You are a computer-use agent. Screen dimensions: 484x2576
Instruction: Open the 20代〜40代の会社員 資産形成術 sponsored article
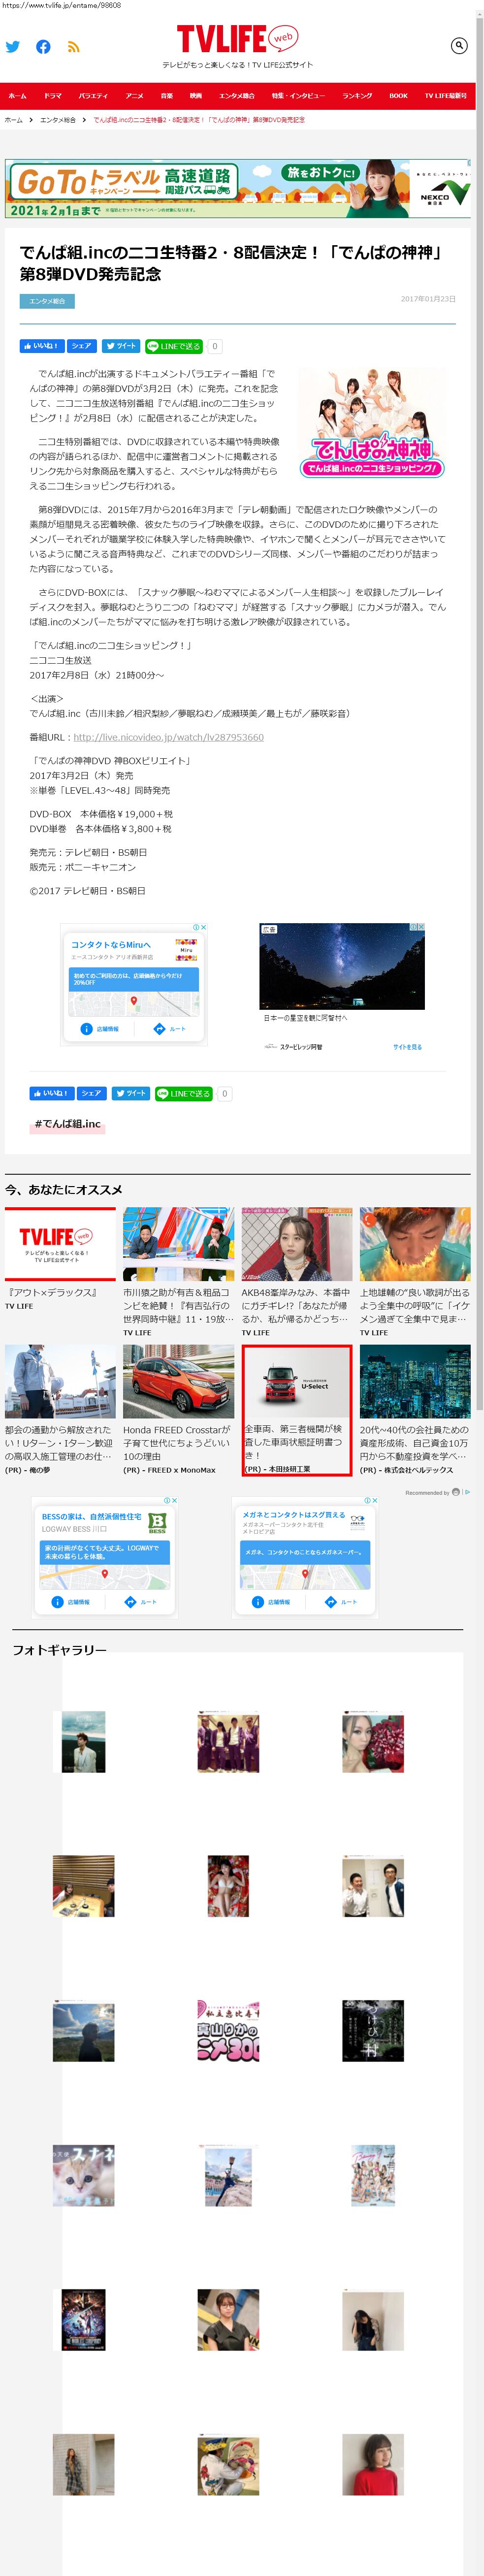coord(415,1410)
